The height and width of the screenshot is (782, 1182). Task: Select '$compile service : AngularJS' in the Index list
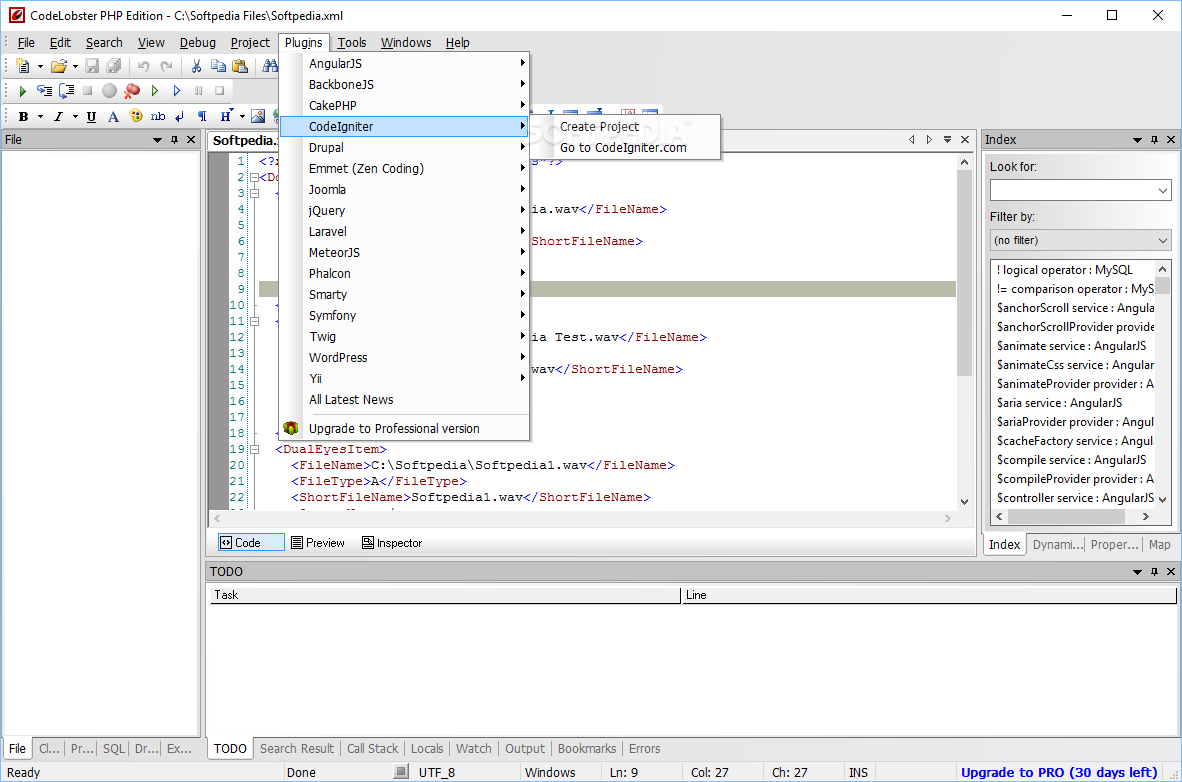[x=1072, y=460]
